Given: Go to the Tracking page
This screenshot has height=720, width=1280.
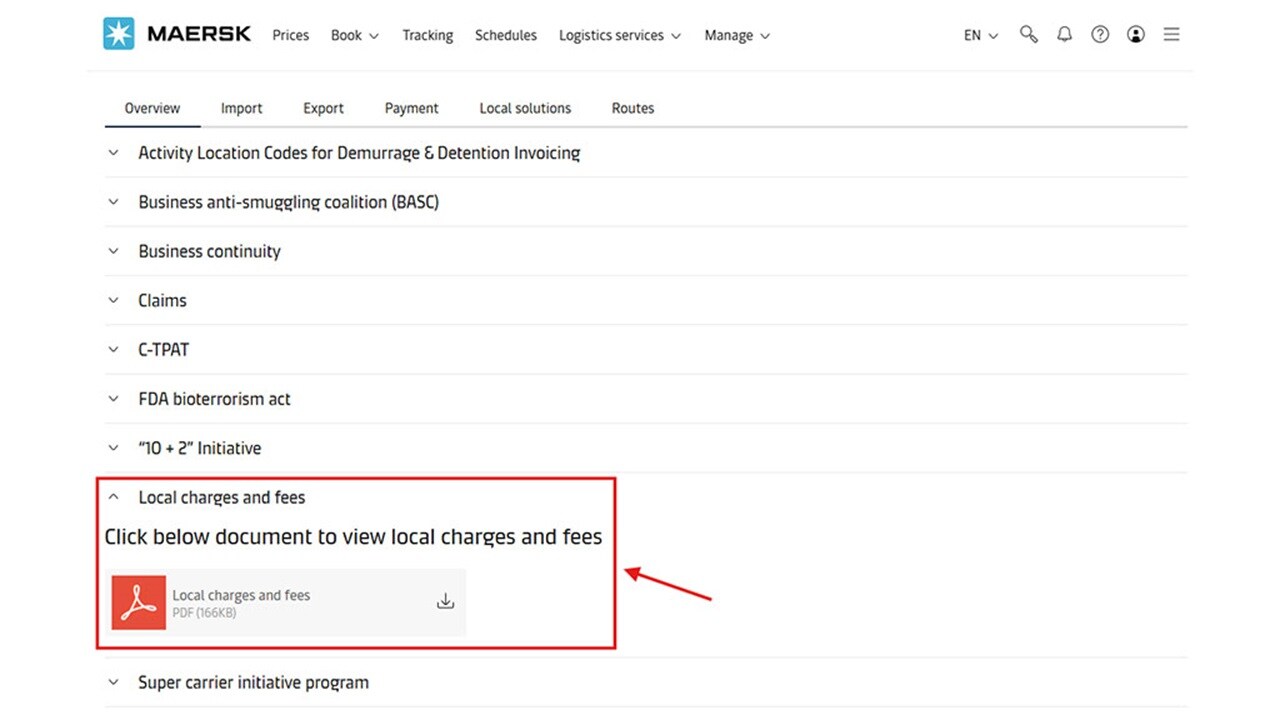Looking at the screenshot, I should pos(427,35).
